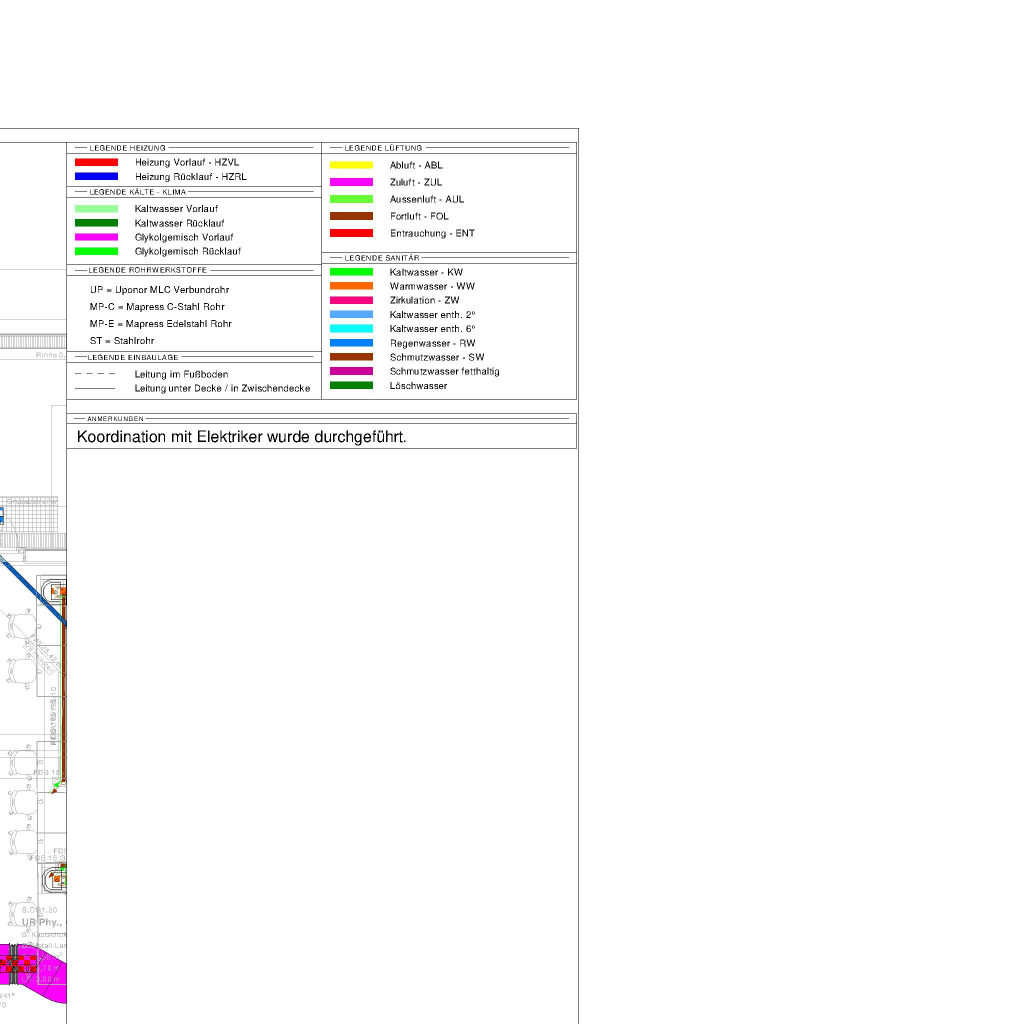Click the light green Kaltwasser Vorlauf swatch
The image size is (1024, 1024).
(x=96, y=208)
